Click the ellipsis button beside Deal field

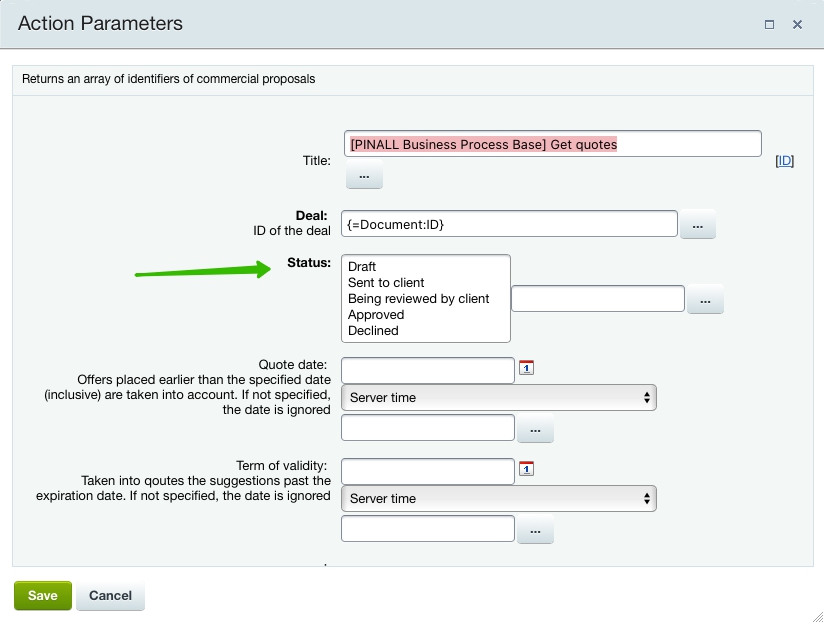pyautogui.click(x=697, y=226)
